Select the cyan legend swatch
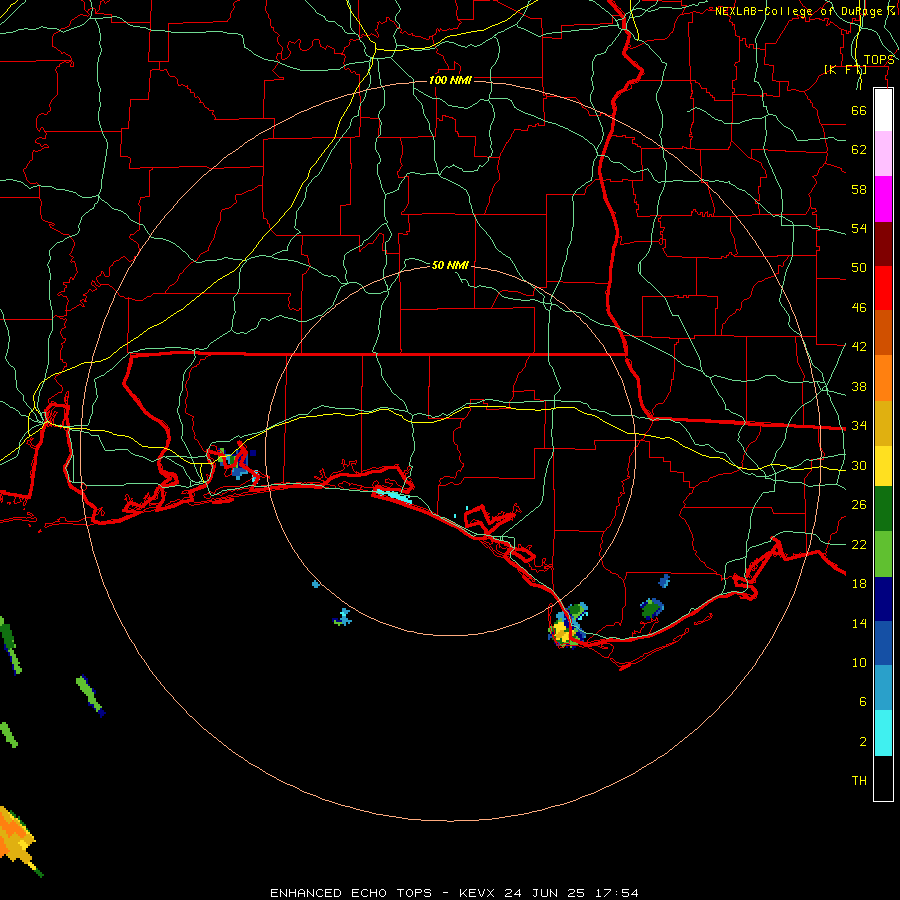 click(x=883, y=733)
